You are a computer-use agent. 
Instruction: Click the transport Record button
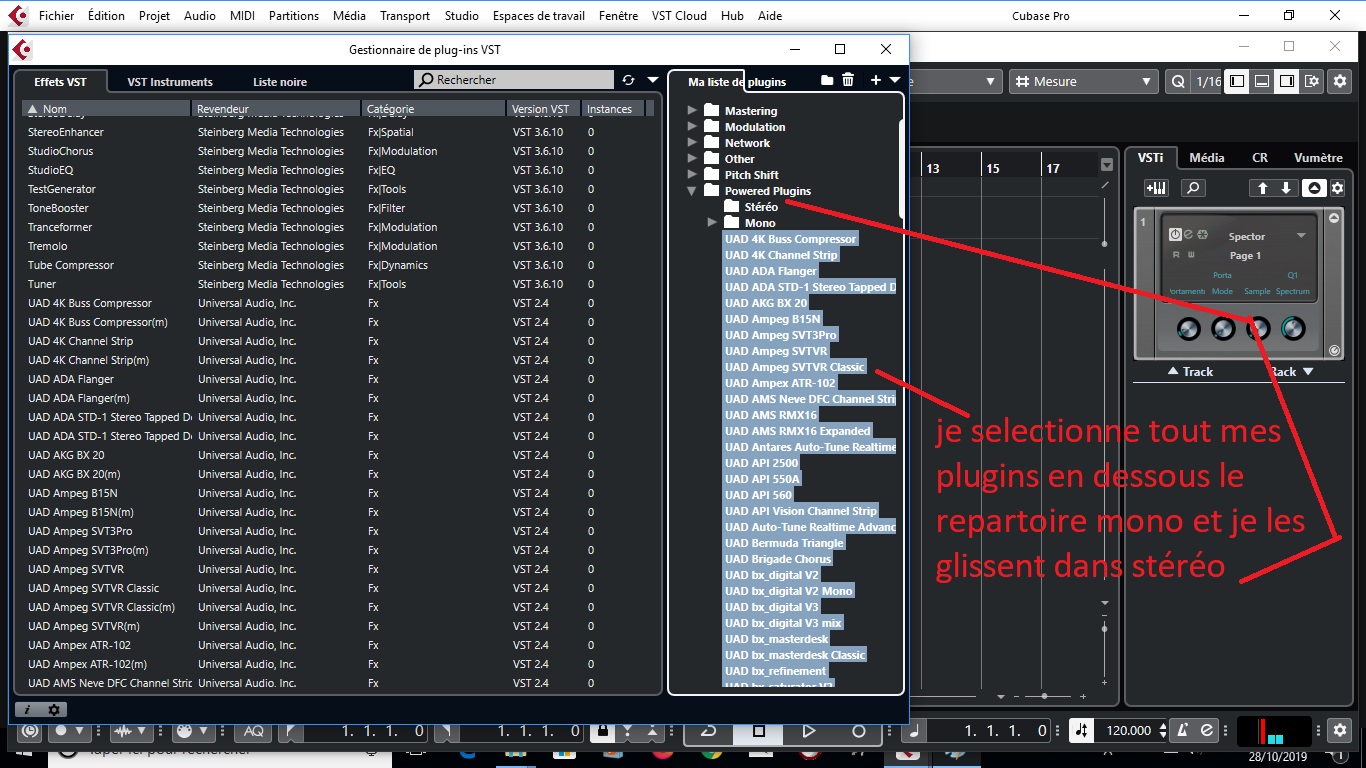pos(858,731)
